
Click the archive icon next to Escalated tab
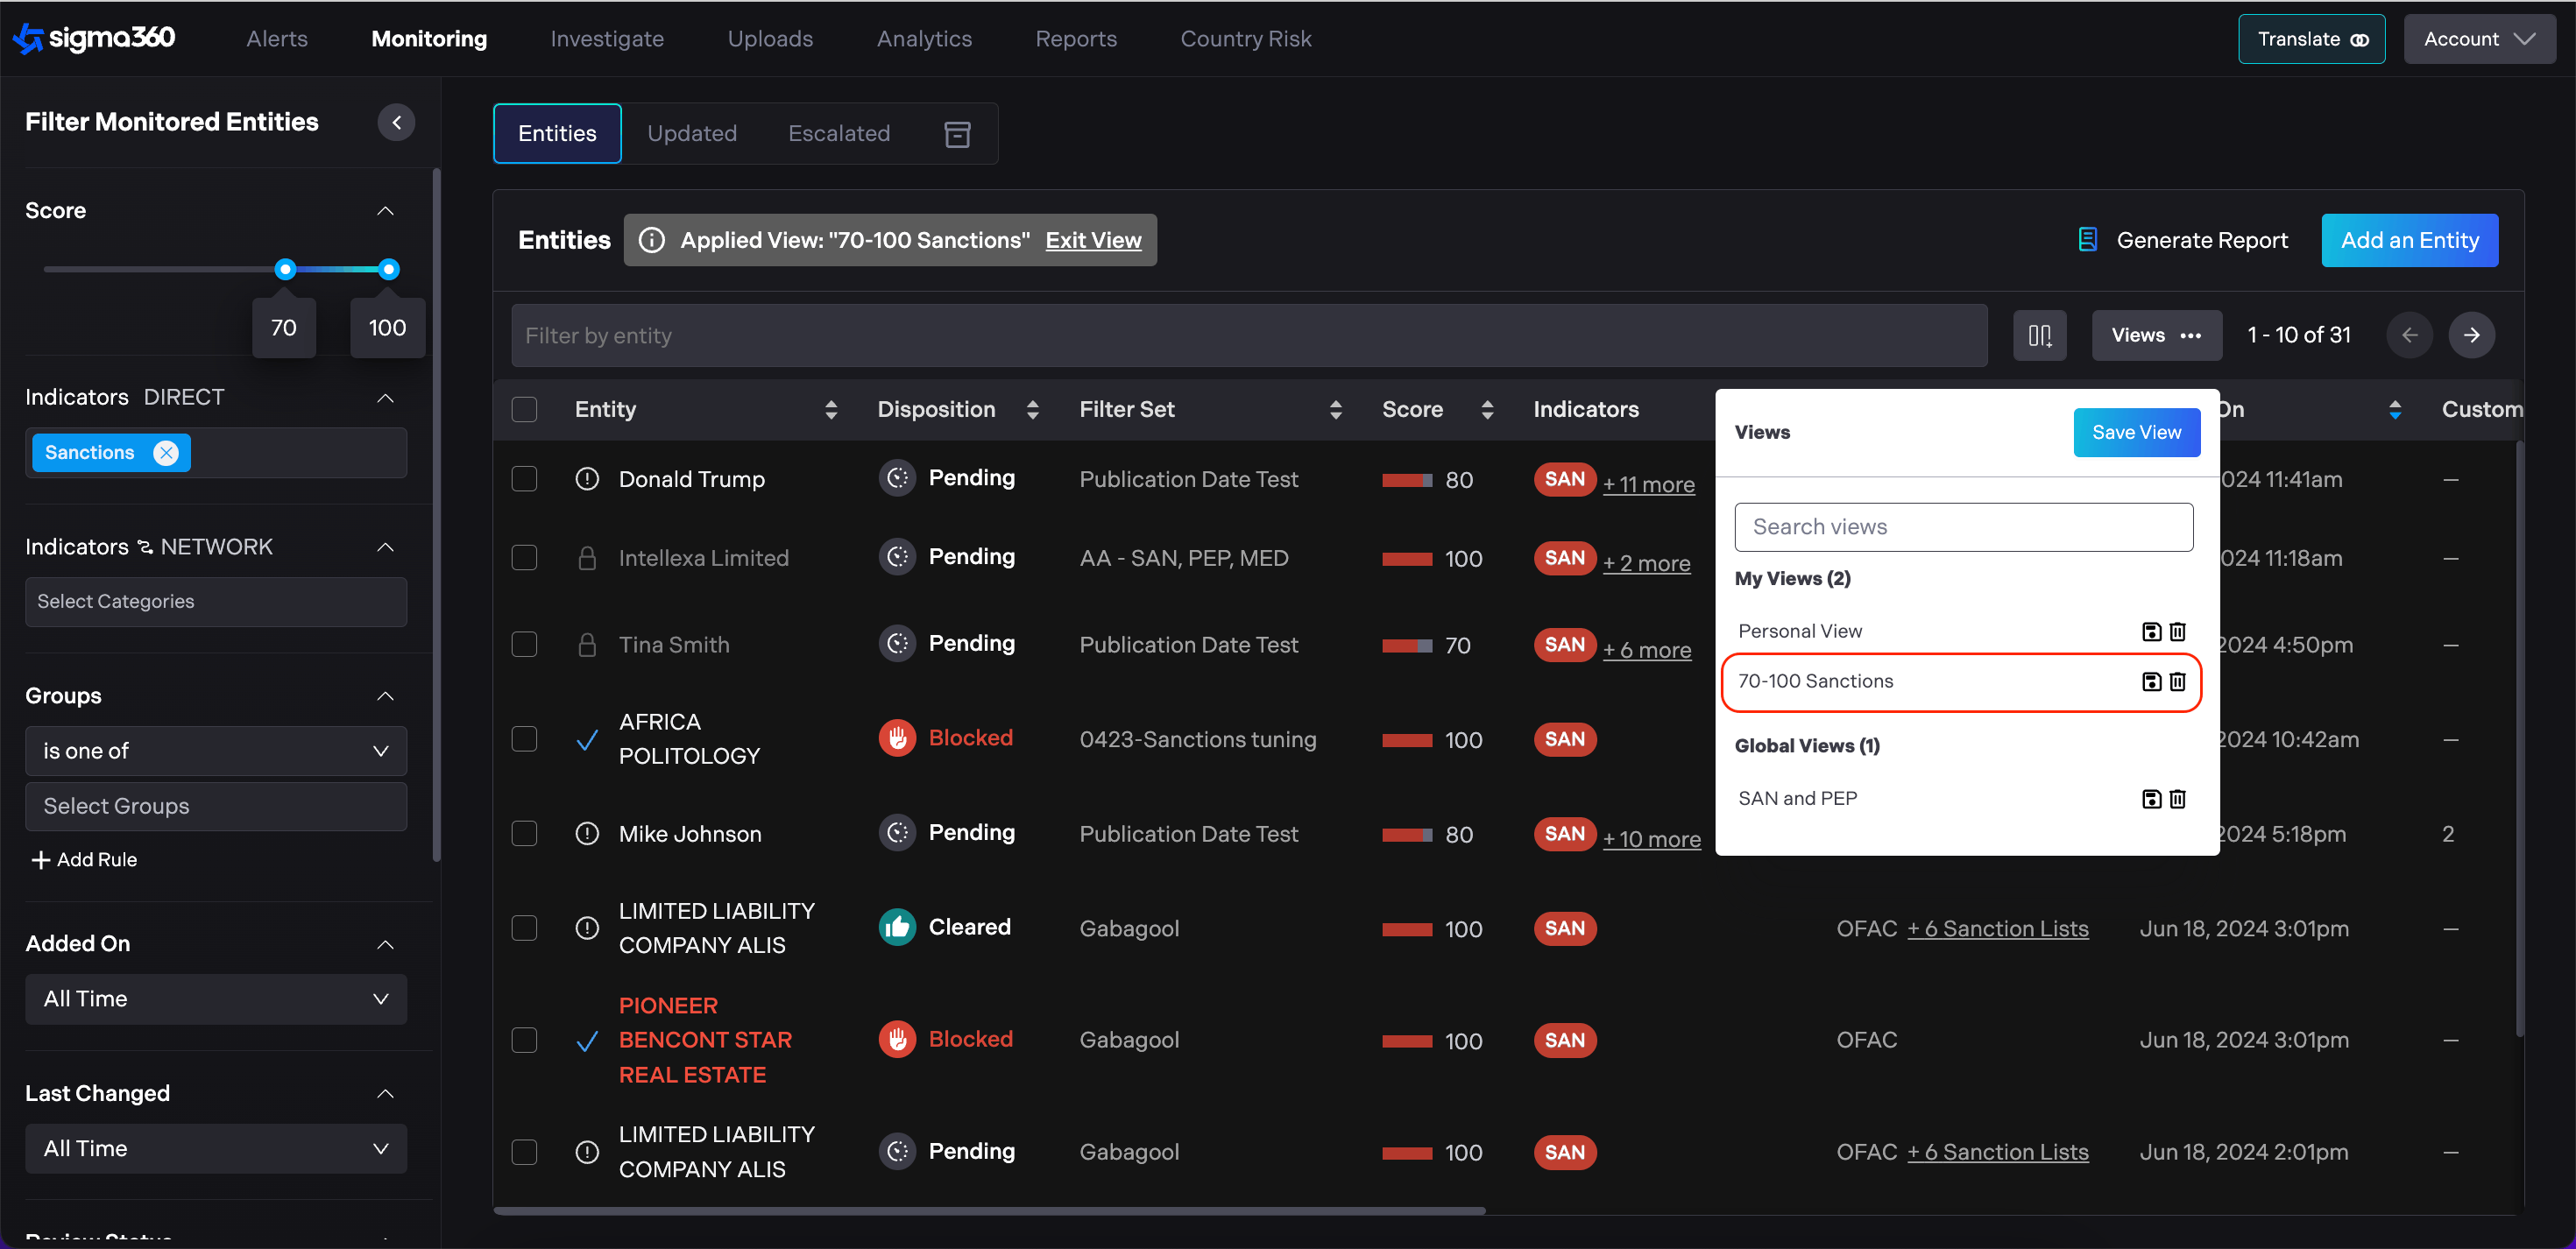[x=957, y=134]
